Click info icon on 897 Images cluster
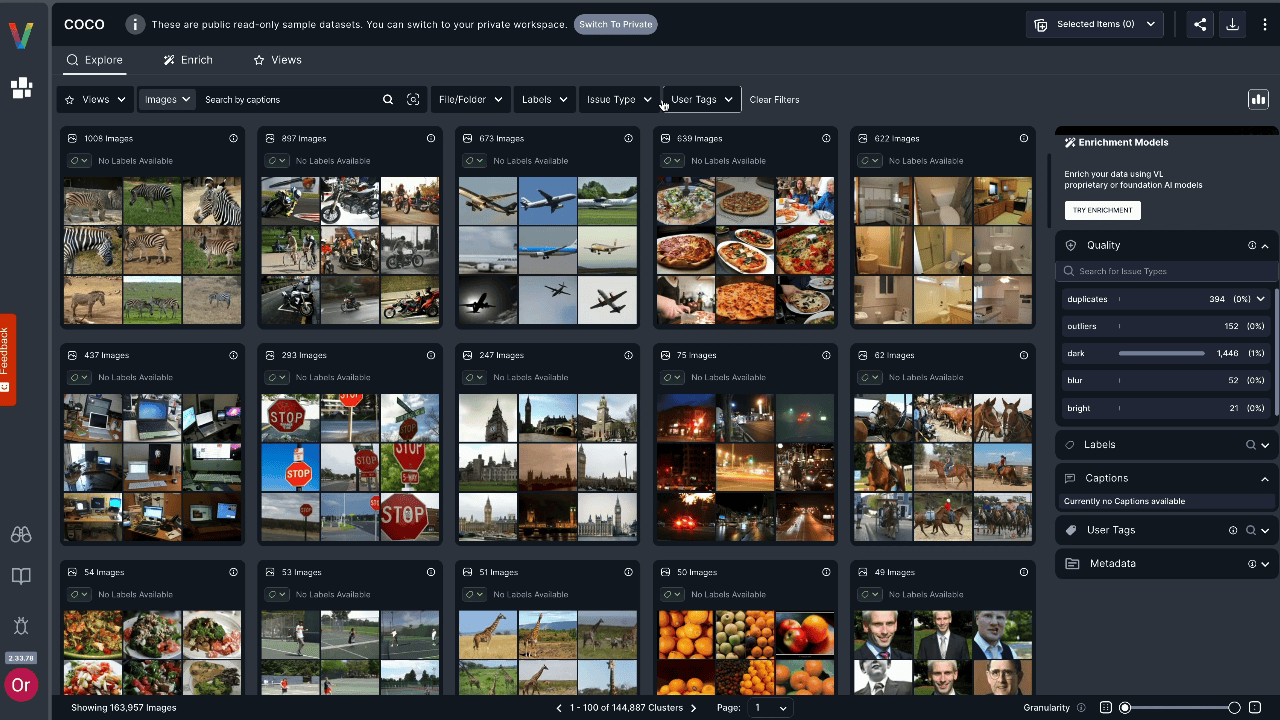 [431, 138]
